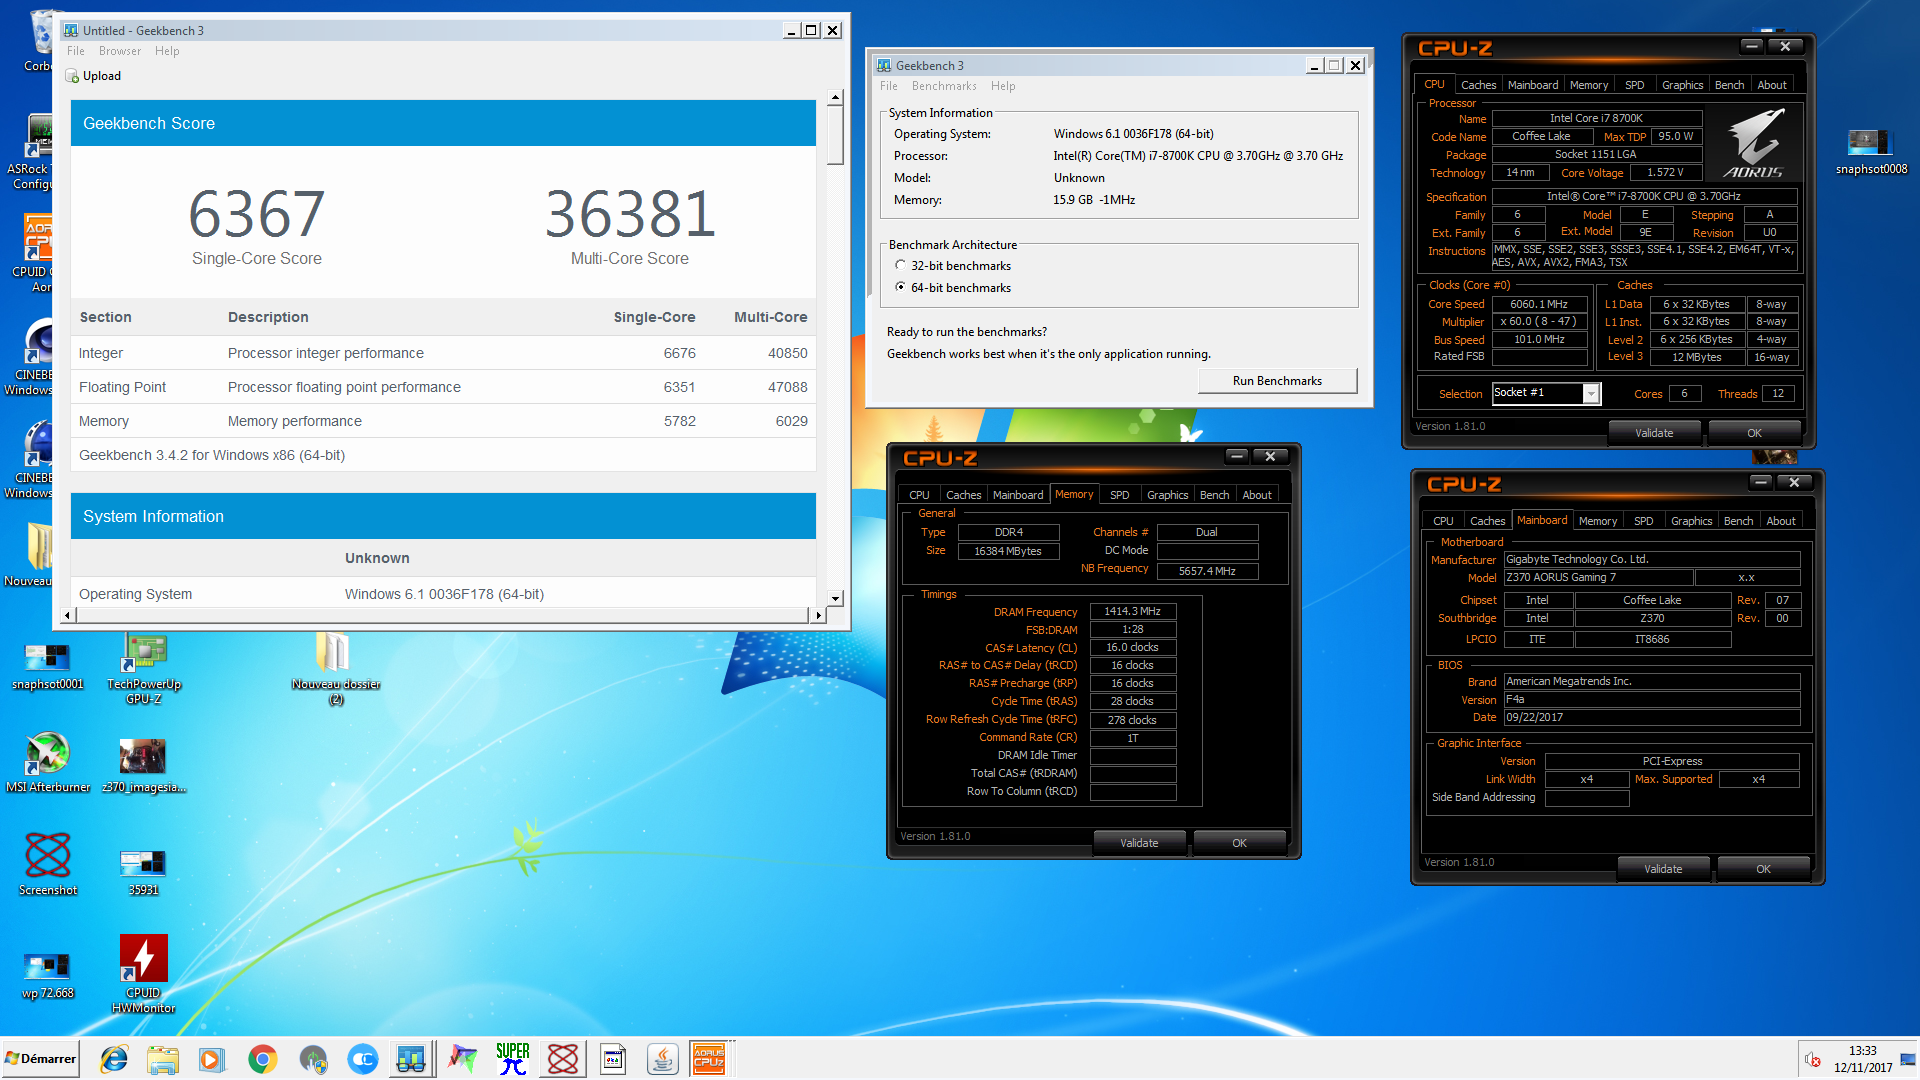This screenshot has width=1920, height=1080.
Task: Select snaphsot0008 image on desktop
Action: click(x=1871, y=152)
